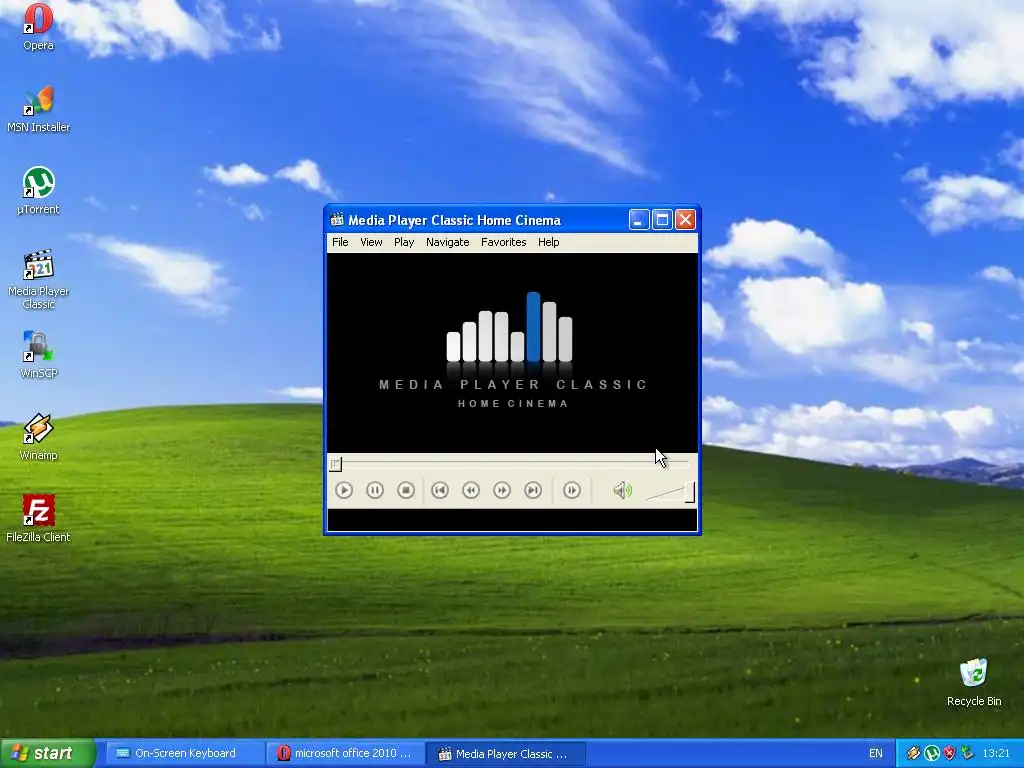Click the Pause playback button

click(x=375, y=490)
